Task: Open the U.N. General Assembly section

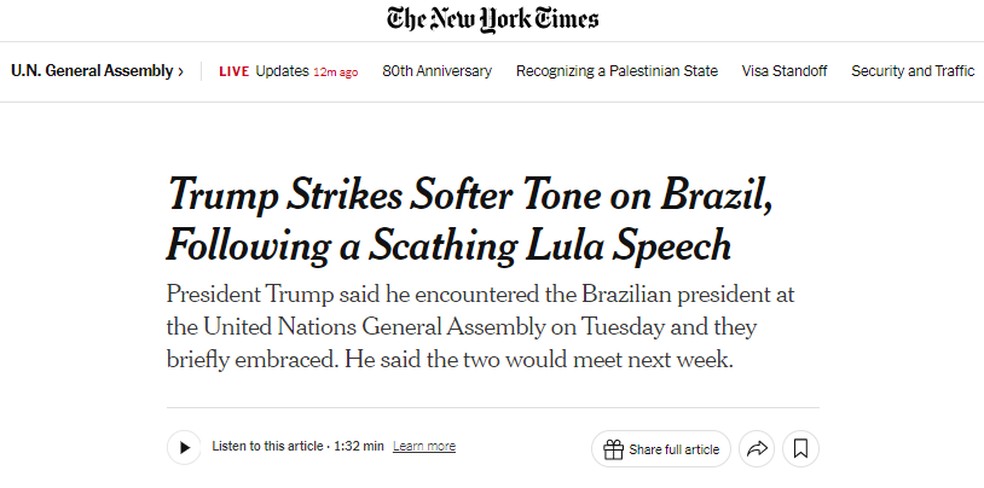Action: point(91,71)
